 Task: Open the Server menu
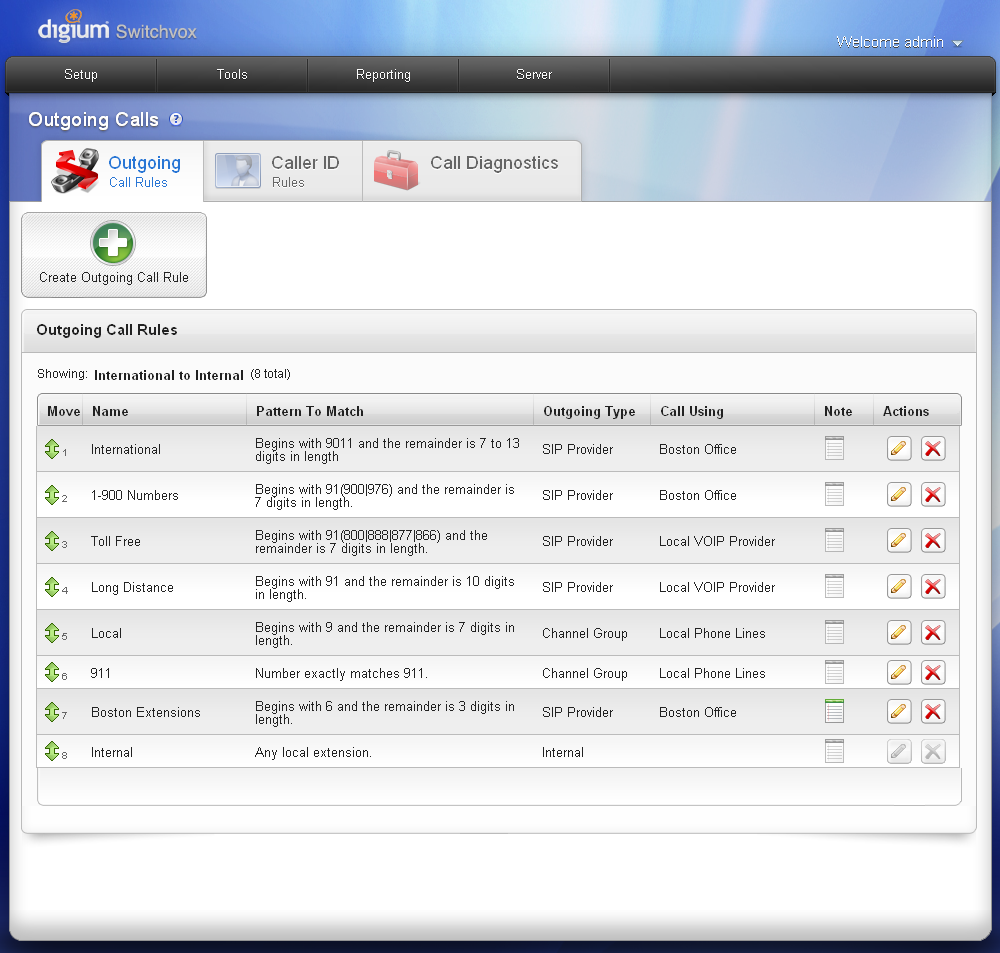coord(534,75)
